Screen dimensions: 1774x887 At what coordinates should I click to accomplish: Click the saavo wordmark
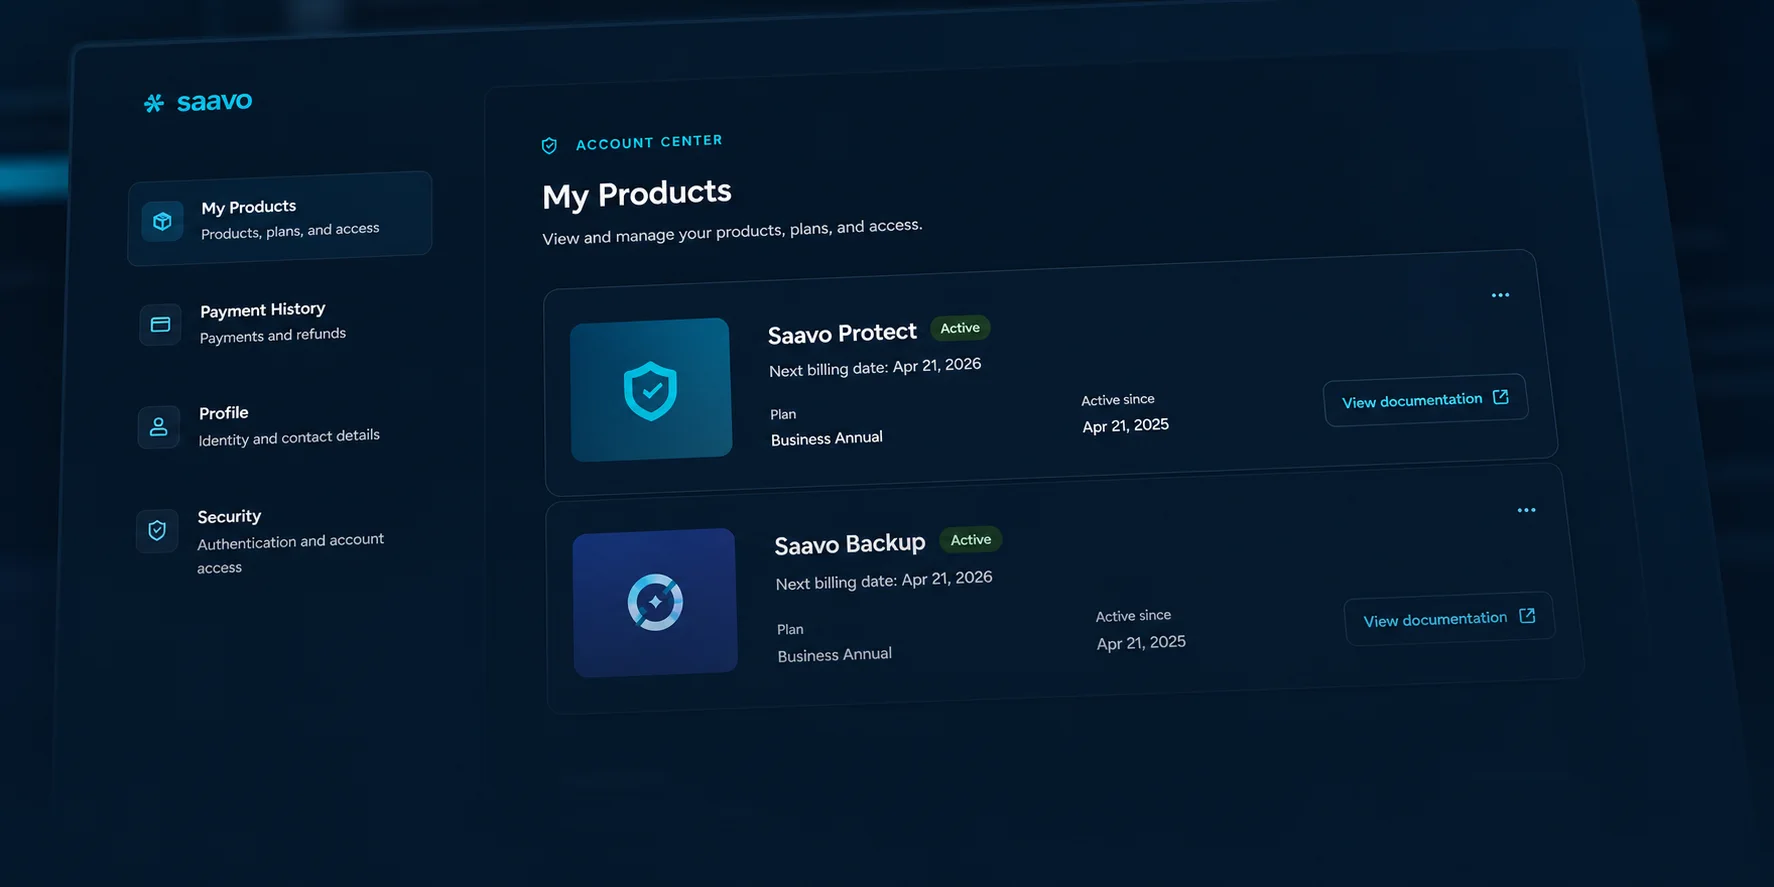pyautogui.click(x=214, y=101)
